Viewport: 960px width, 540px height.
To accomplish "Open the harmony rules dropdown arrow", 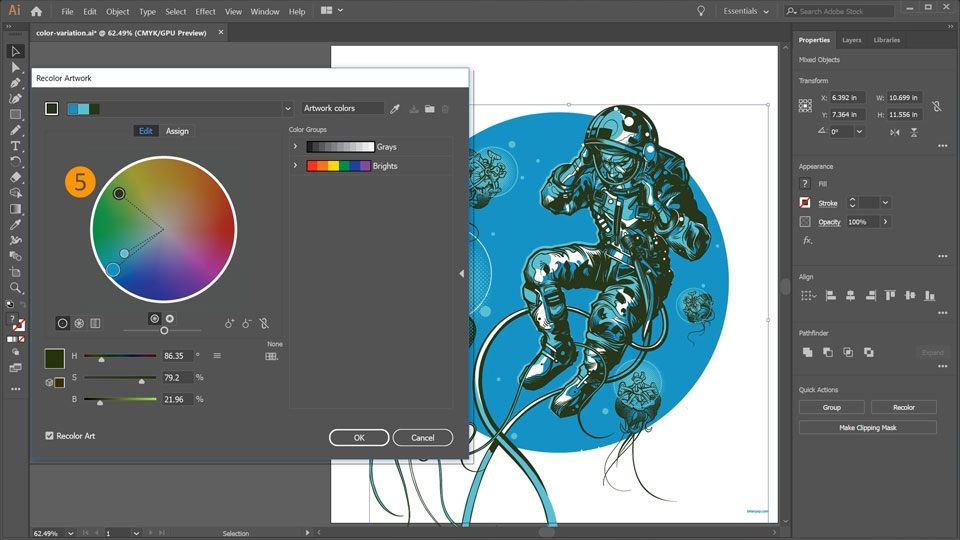I will [x=288, y=109].
